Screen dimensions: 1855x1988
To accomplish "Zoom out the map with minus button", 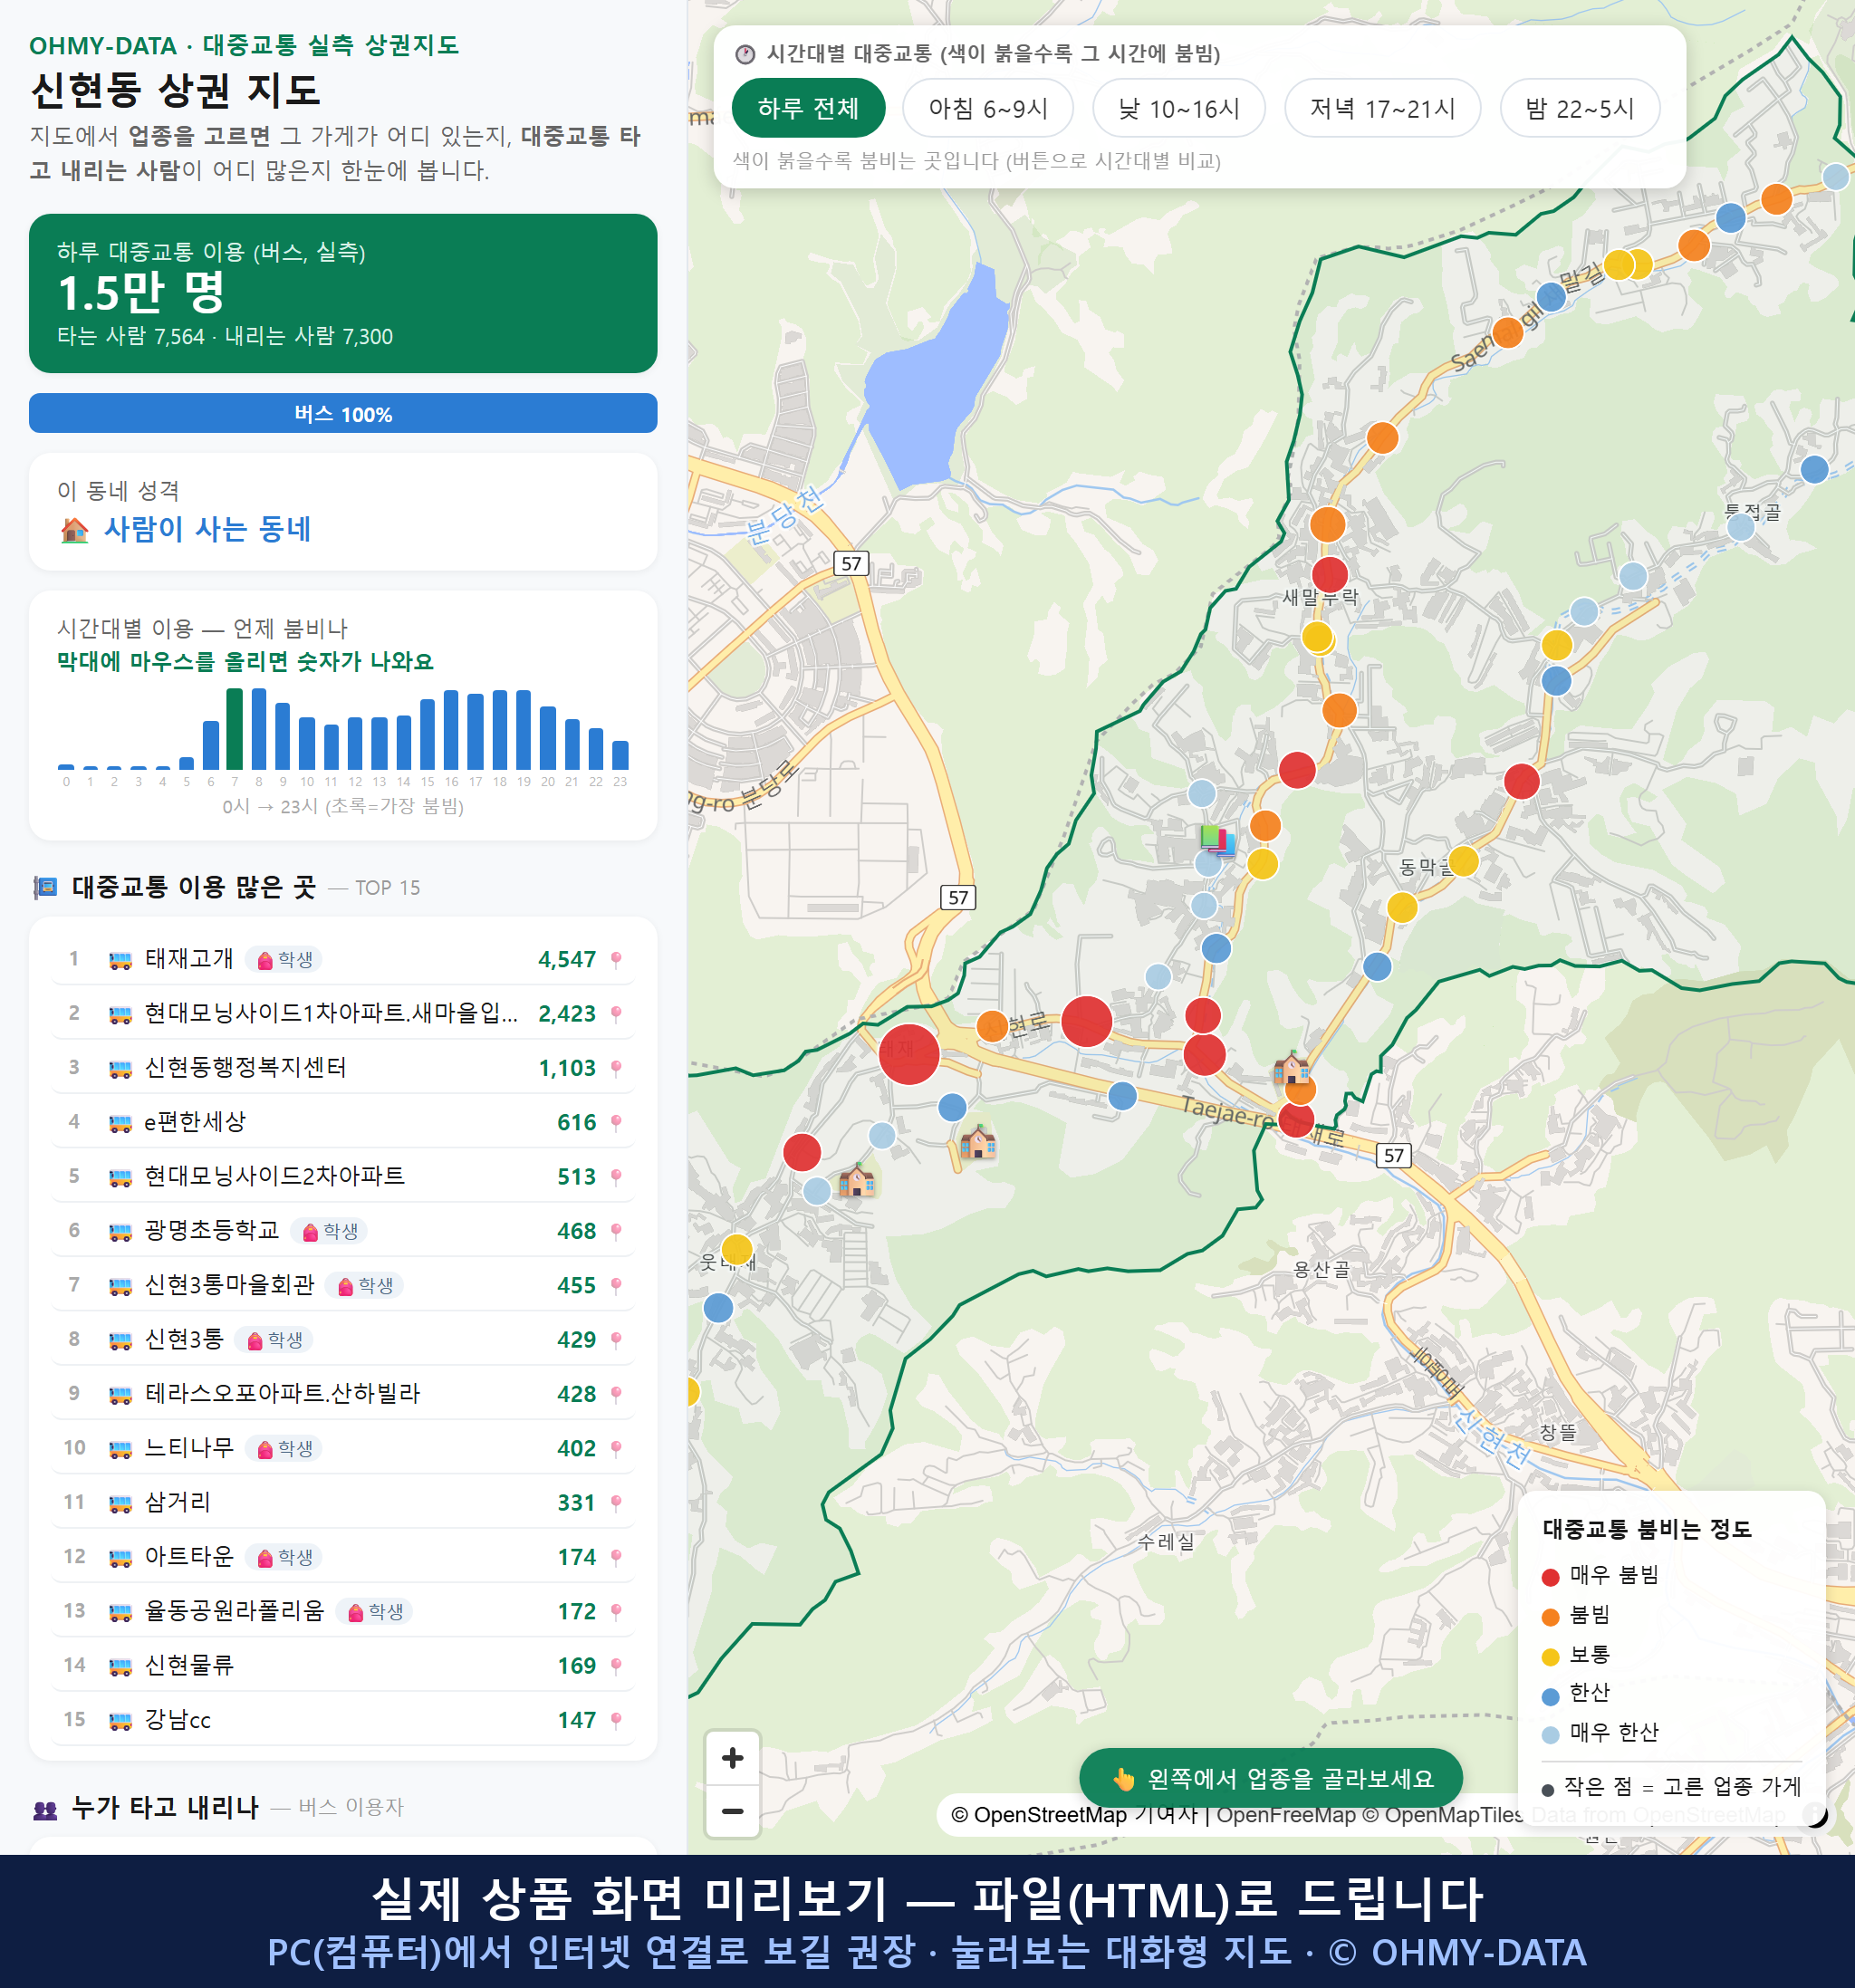I will click(733, 1811).
